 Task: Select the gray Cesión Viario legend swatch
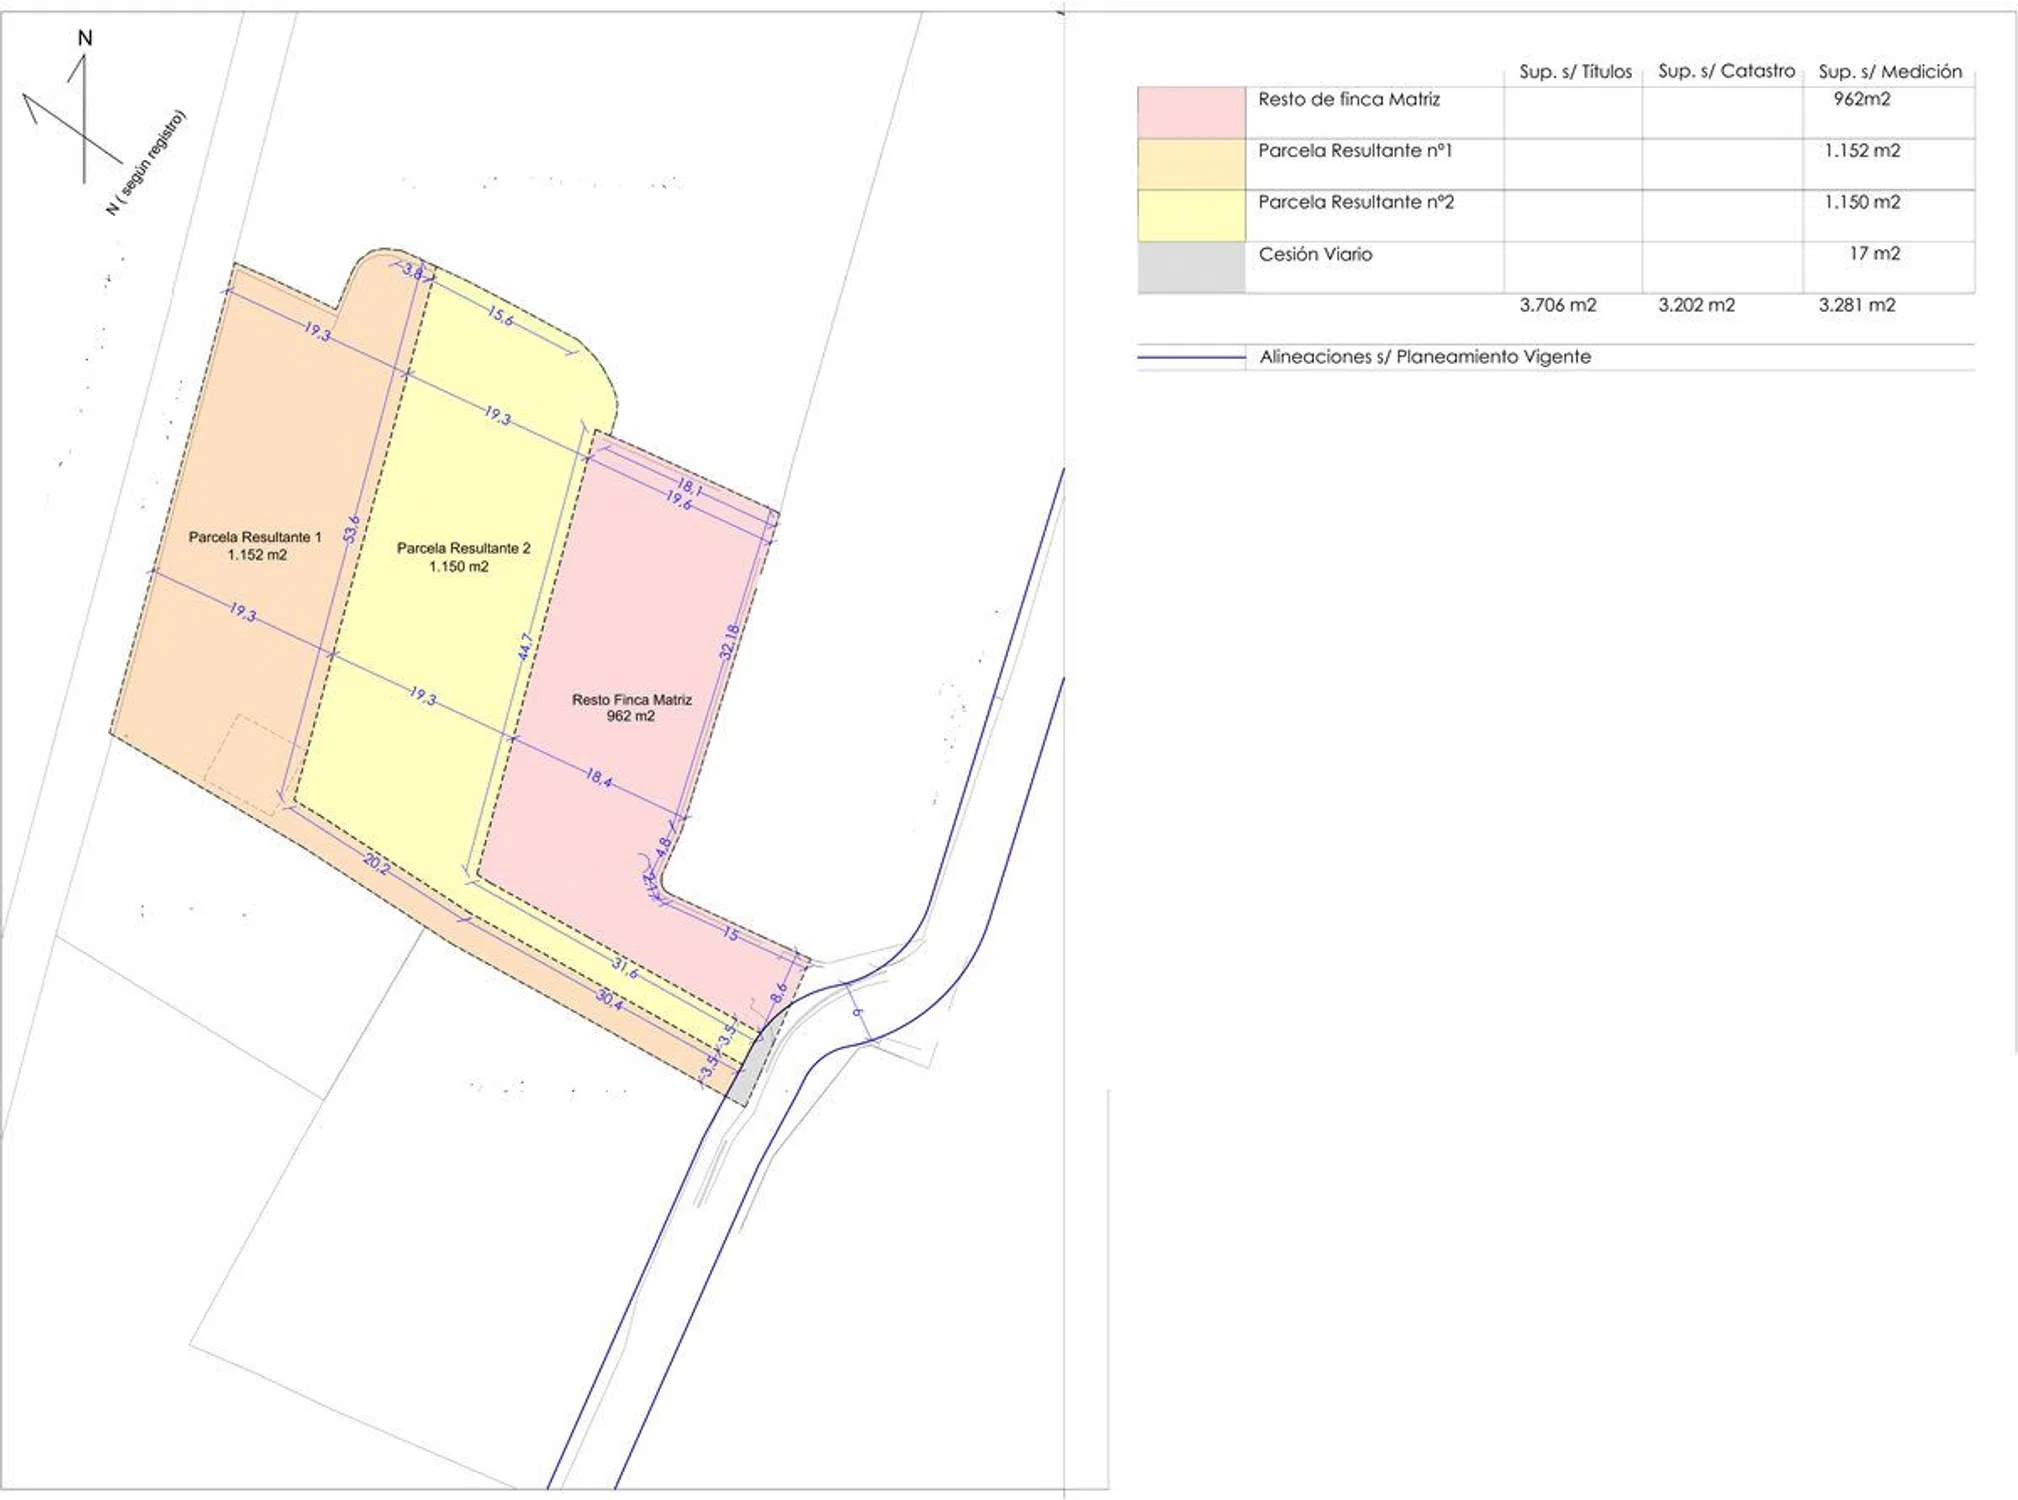point(1191,267)
